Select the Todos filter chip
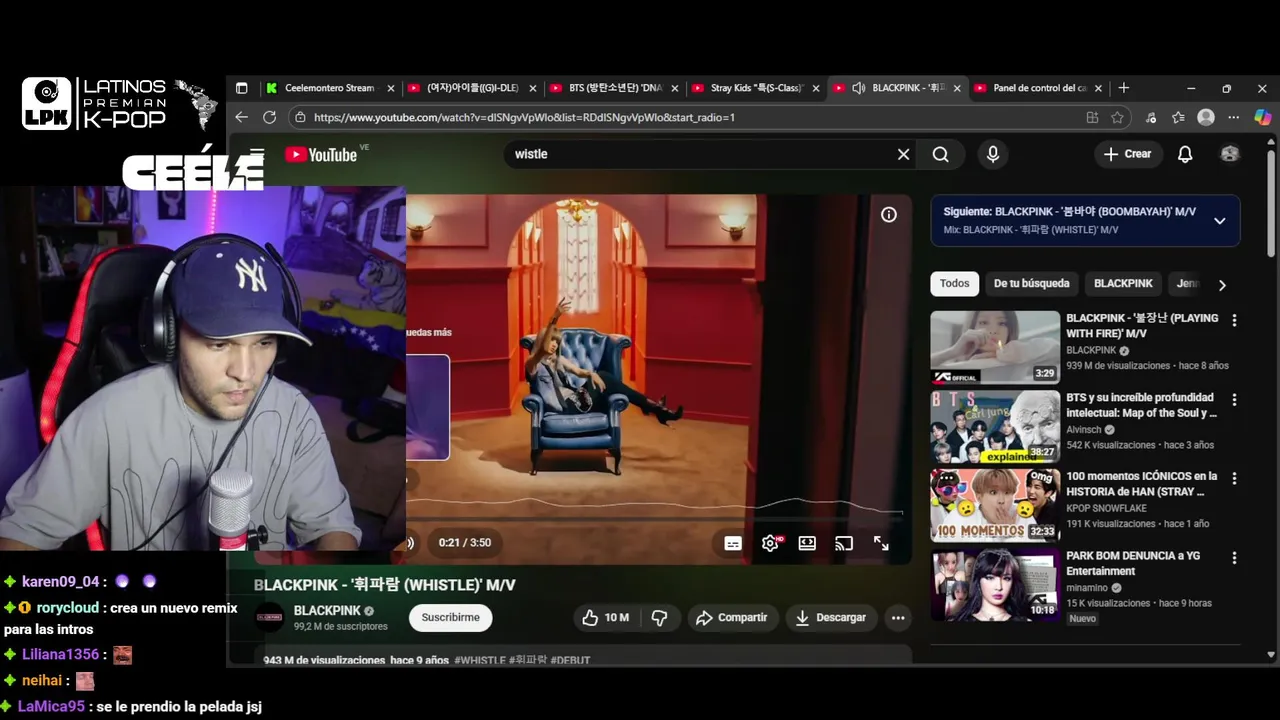This screenshot has height=720, width=1280. [x=954, y=284]
